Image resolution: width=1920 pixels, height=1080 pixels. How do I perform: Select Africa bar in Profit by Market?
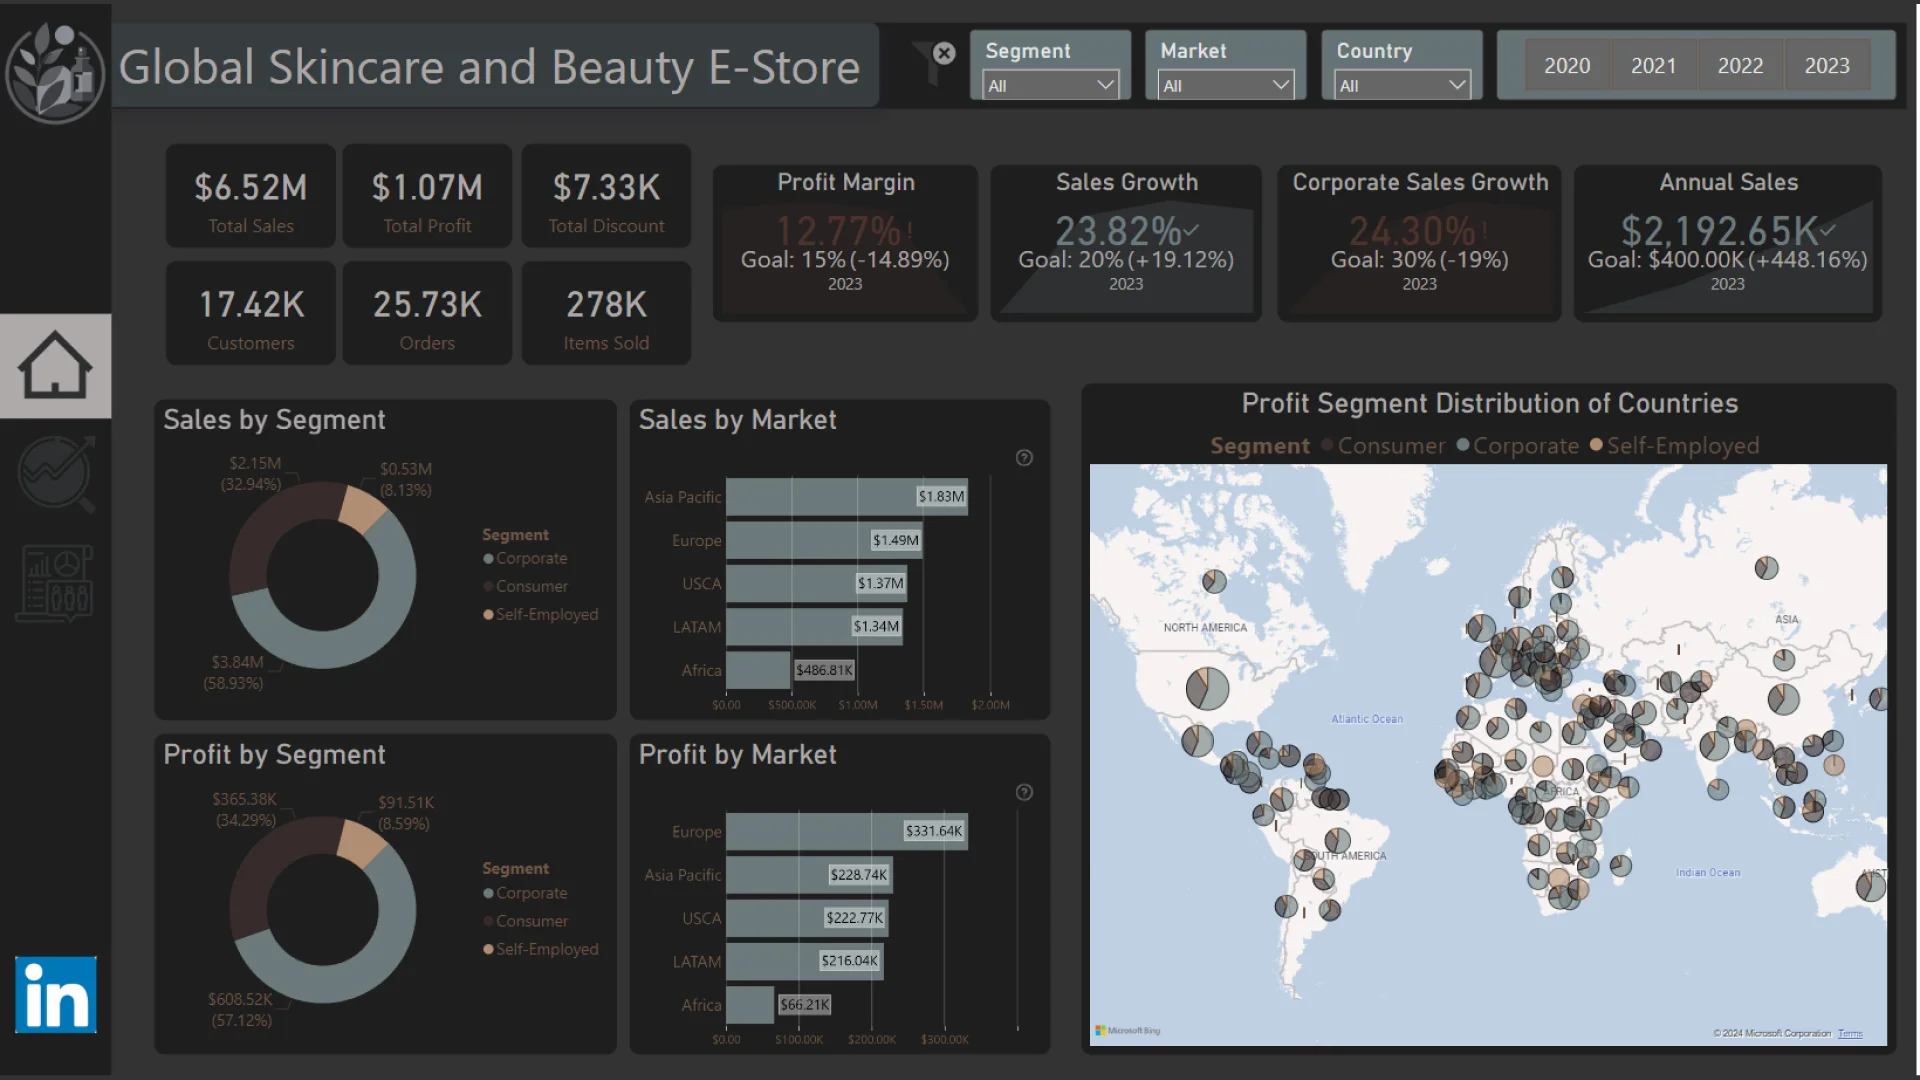pyautogui.click(x=750, y=1005)
